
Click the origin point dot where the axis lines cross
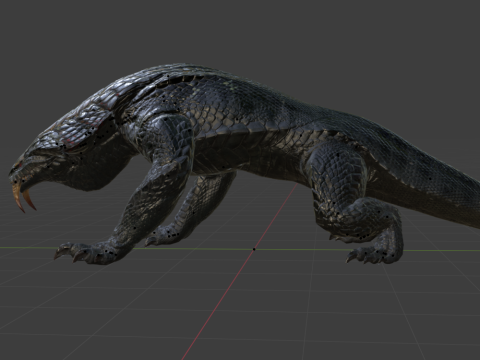tap(254, 249)
